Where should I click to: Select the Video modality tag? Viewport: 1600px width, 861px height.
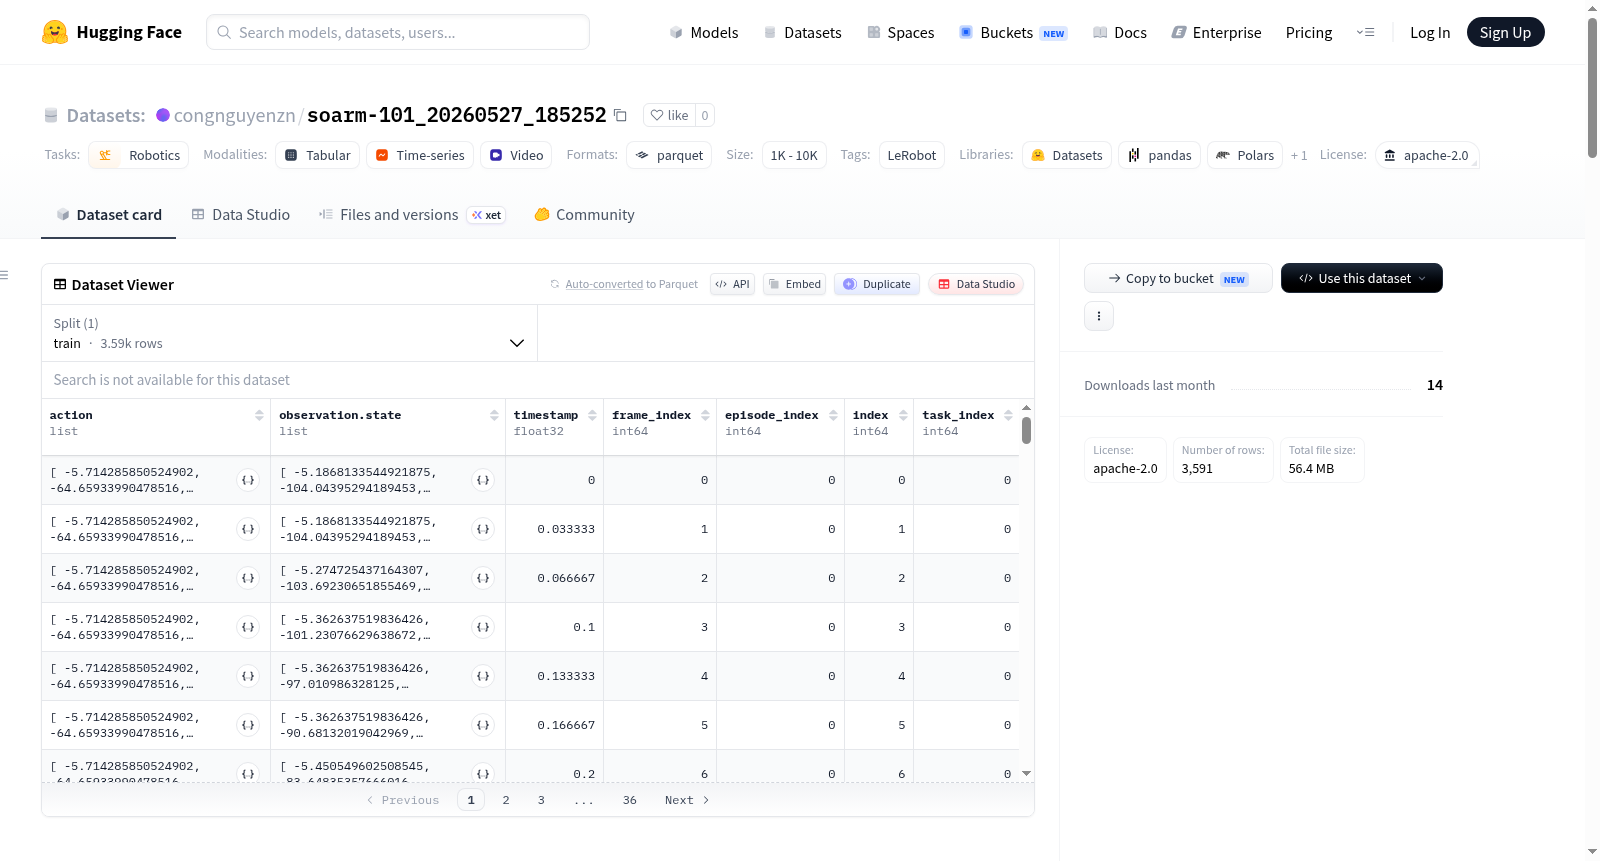(516, 155)
